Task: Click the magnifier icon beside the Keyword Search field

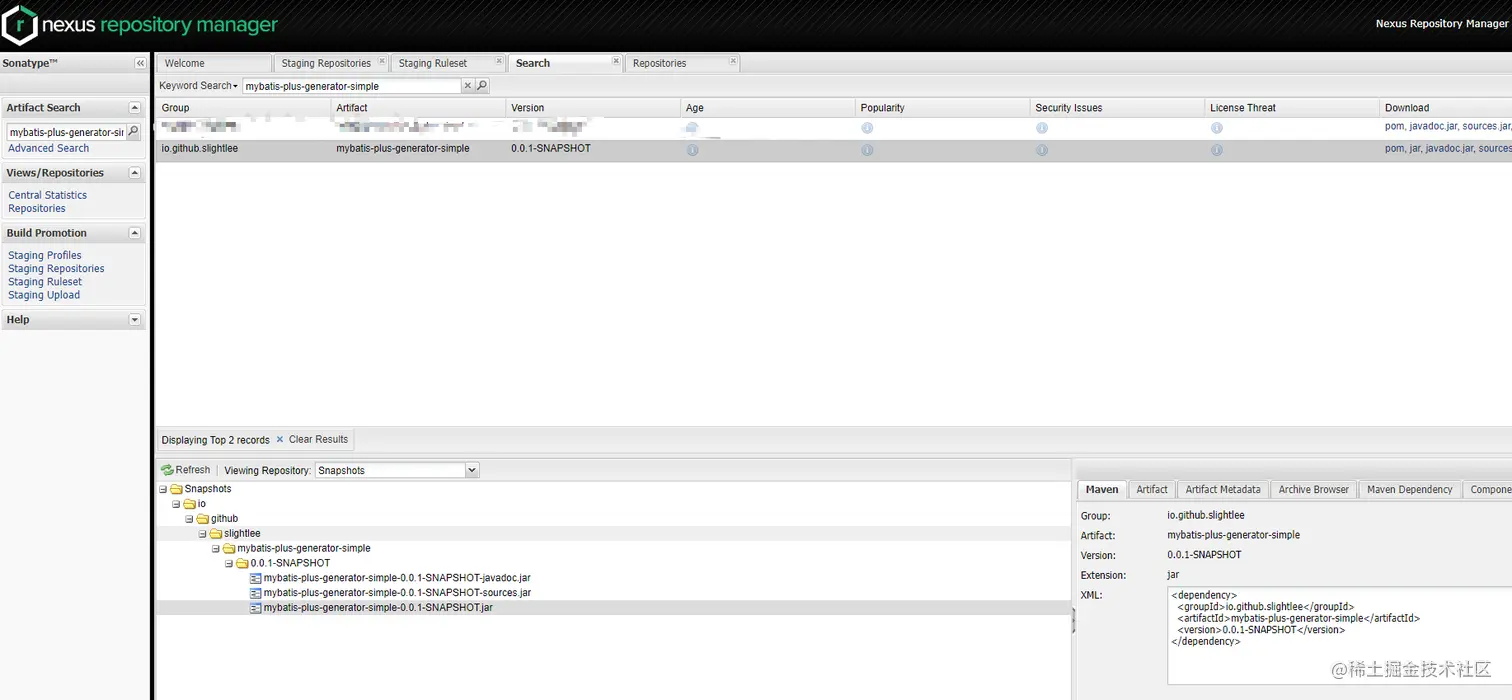Action: pyautogui.click(x=482, y=86)
